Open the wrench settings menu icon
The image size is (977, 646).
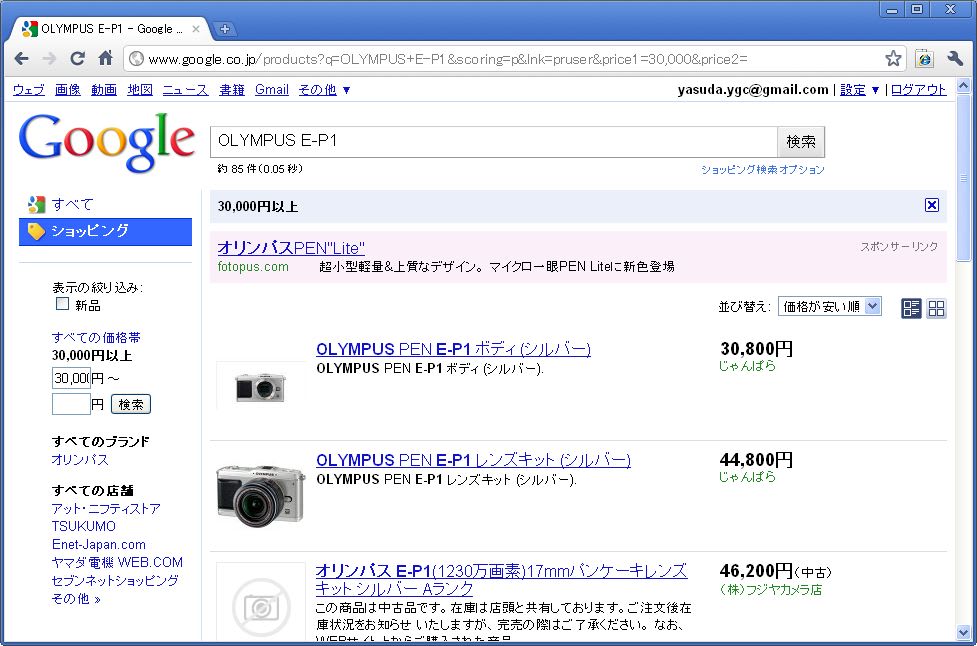[954, 59]
